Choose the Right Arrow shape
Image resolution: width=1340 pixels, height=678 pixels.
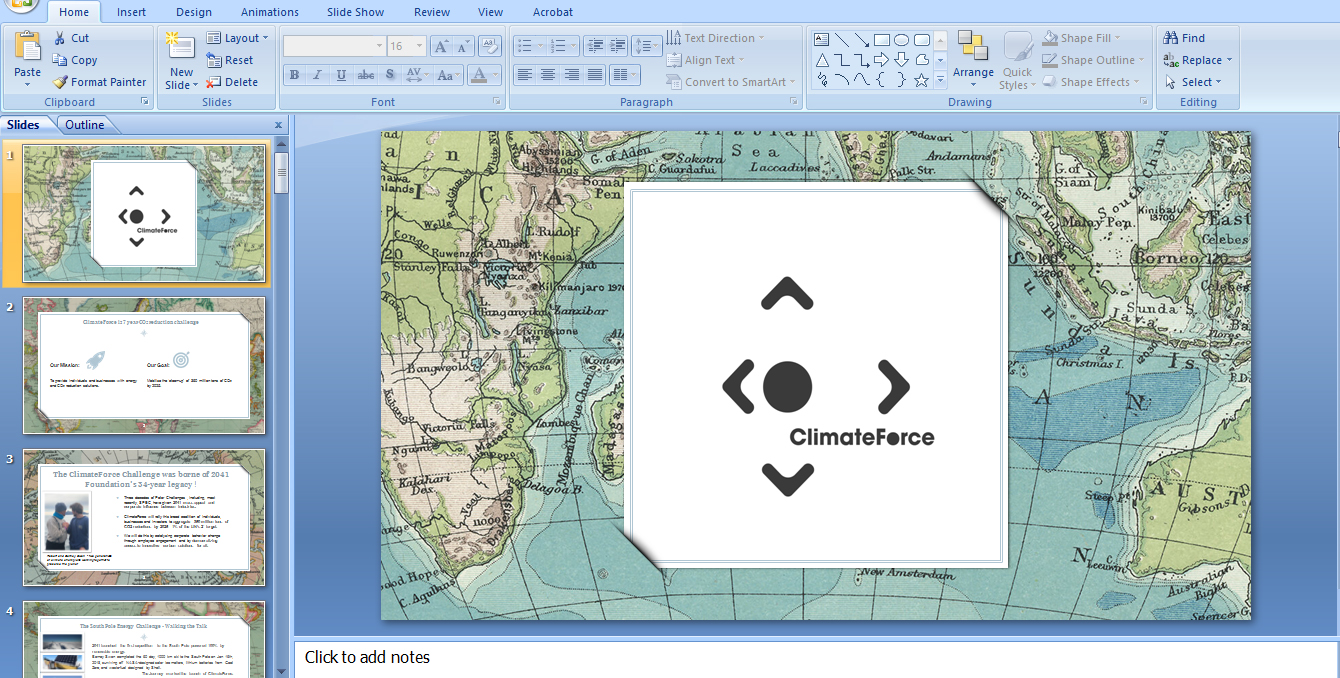pyautogui.click(x=882, y=60)
